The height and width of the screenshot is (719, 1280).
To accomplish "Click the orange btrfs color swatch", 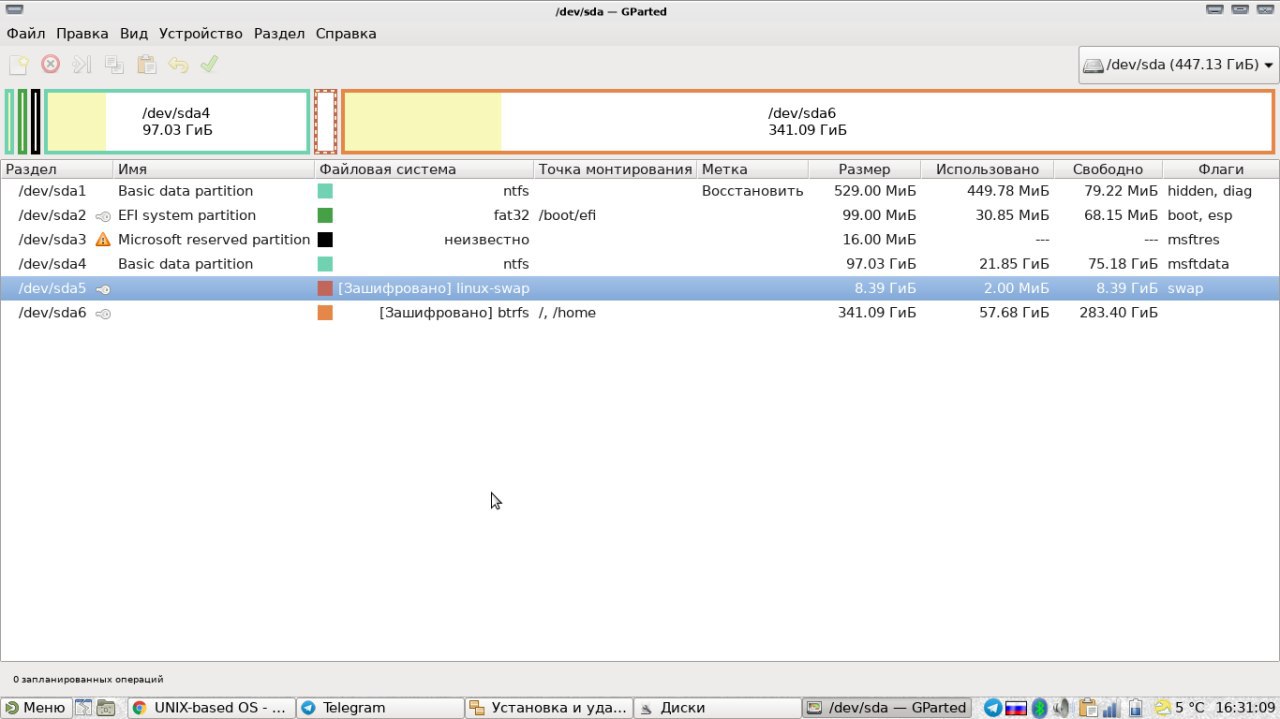I will click(x=325, y=313).
